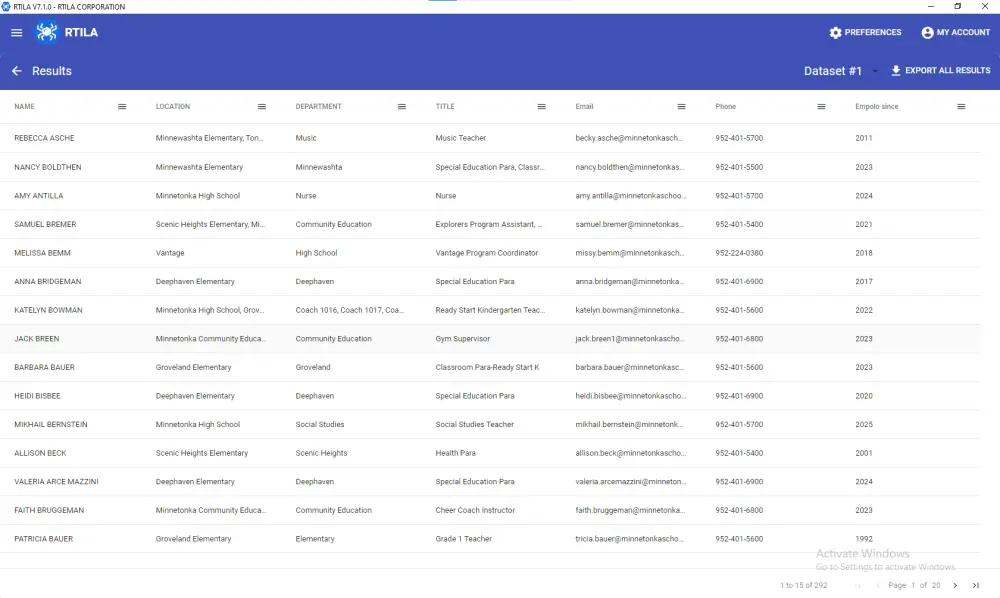
Task: Click the 2001 employment year cell
Action: (864, 453)
